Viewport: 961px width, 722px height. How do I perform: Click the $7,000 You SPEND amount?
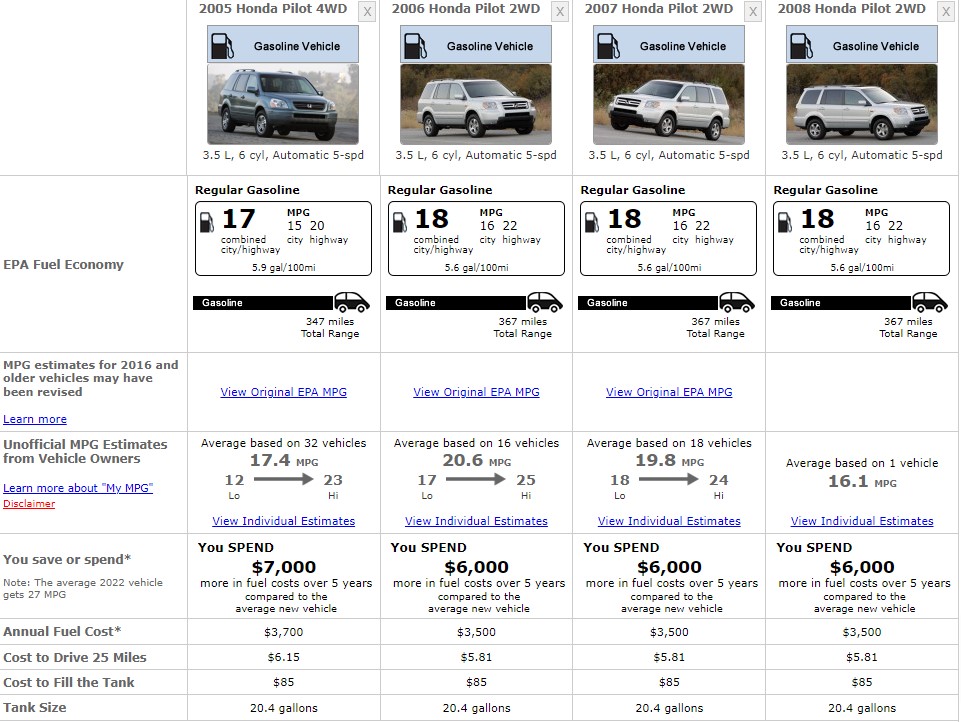284,567
